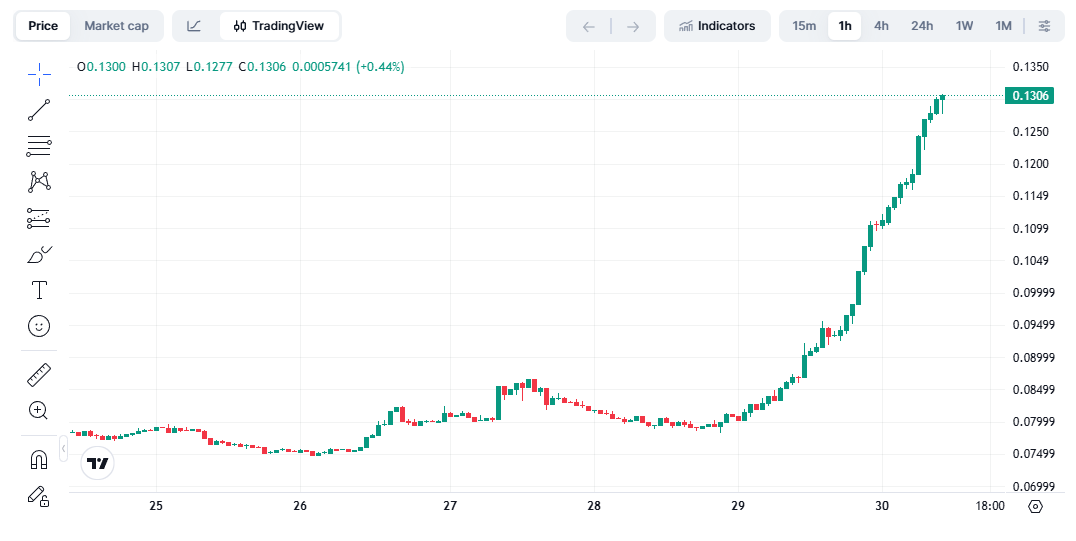The width and height of the screenshot is (1076, 541).
Task: Open the Indicators menu
Action: tap(717, 26)
